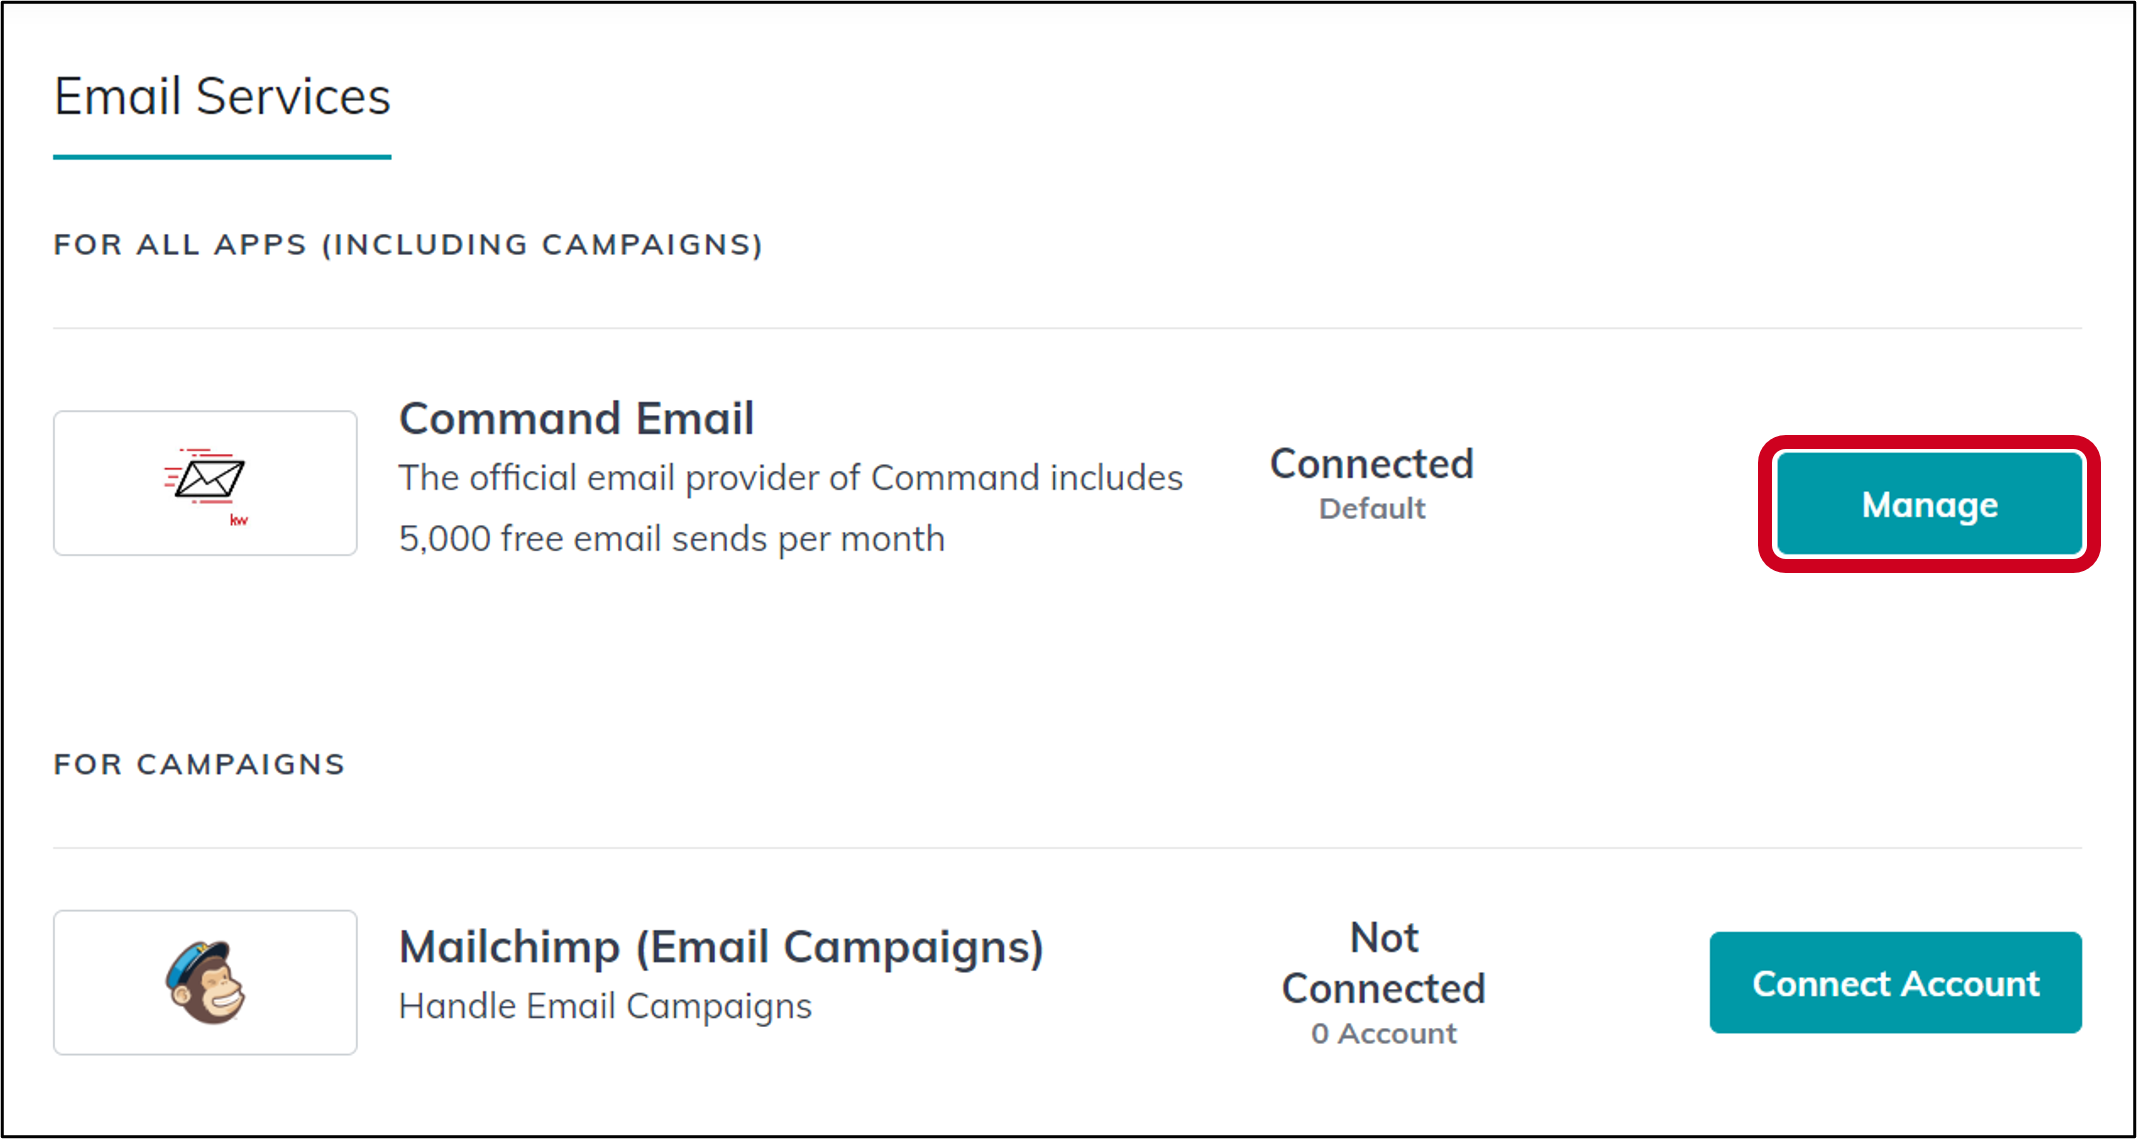This screenshot has width=2137, height=1139.
Task: Click the Connected status for Command Email
Action: click(1371, 462)
